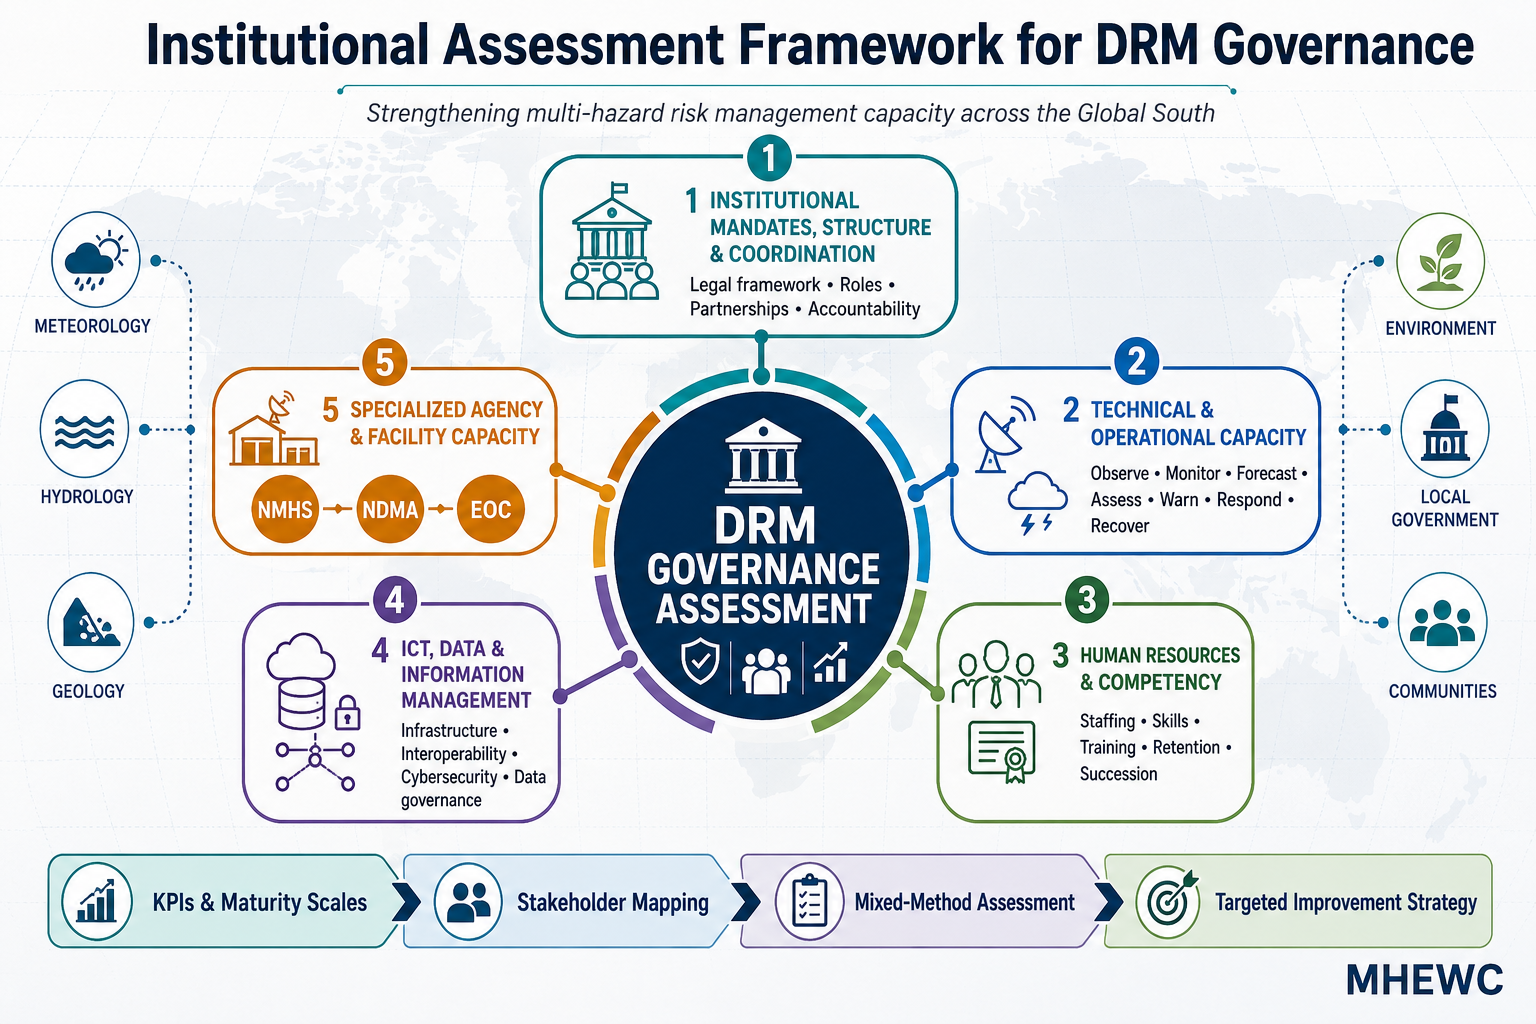Click the Technical & Operational Capacity heading
The height and width of the screenshot is (1024, 1536).
click(1198, 423)
